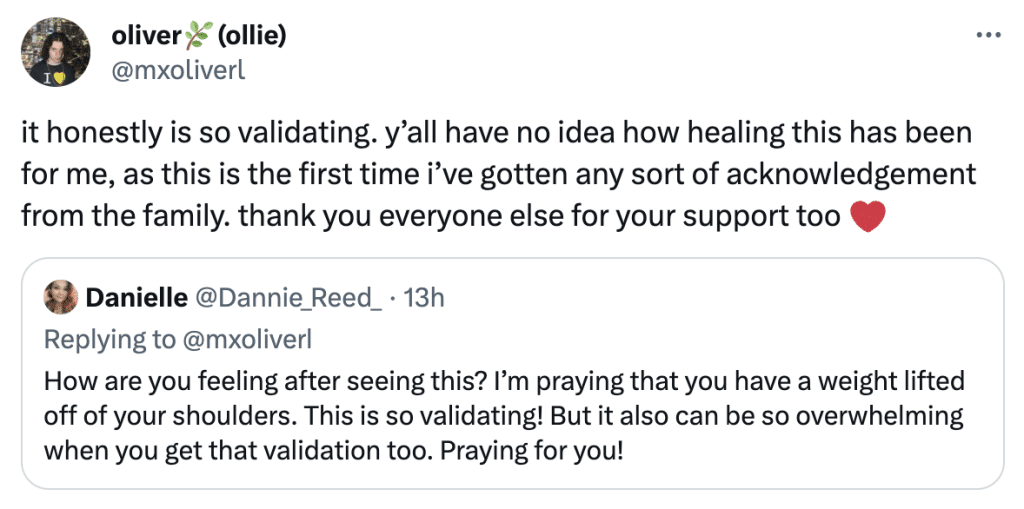Image resolution: width=1024 pixels, height=509 pixels.
Task: Click the herb leaf emoji beside oliver
Action: click(x=200, y=37)
